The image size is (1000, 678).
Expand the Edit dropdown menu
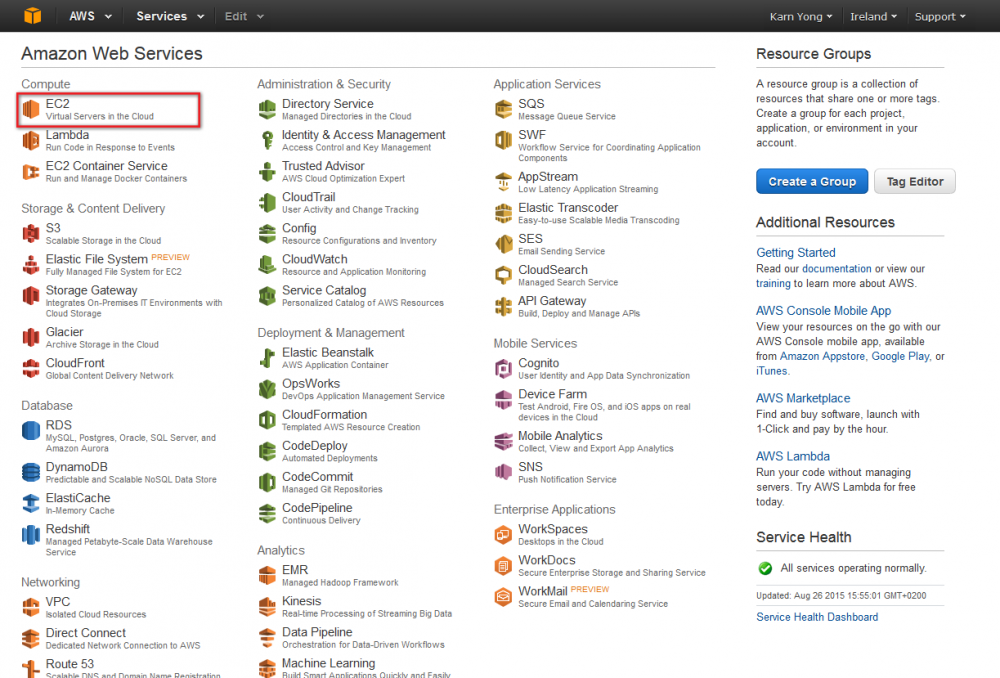click(x=244, y=16)
